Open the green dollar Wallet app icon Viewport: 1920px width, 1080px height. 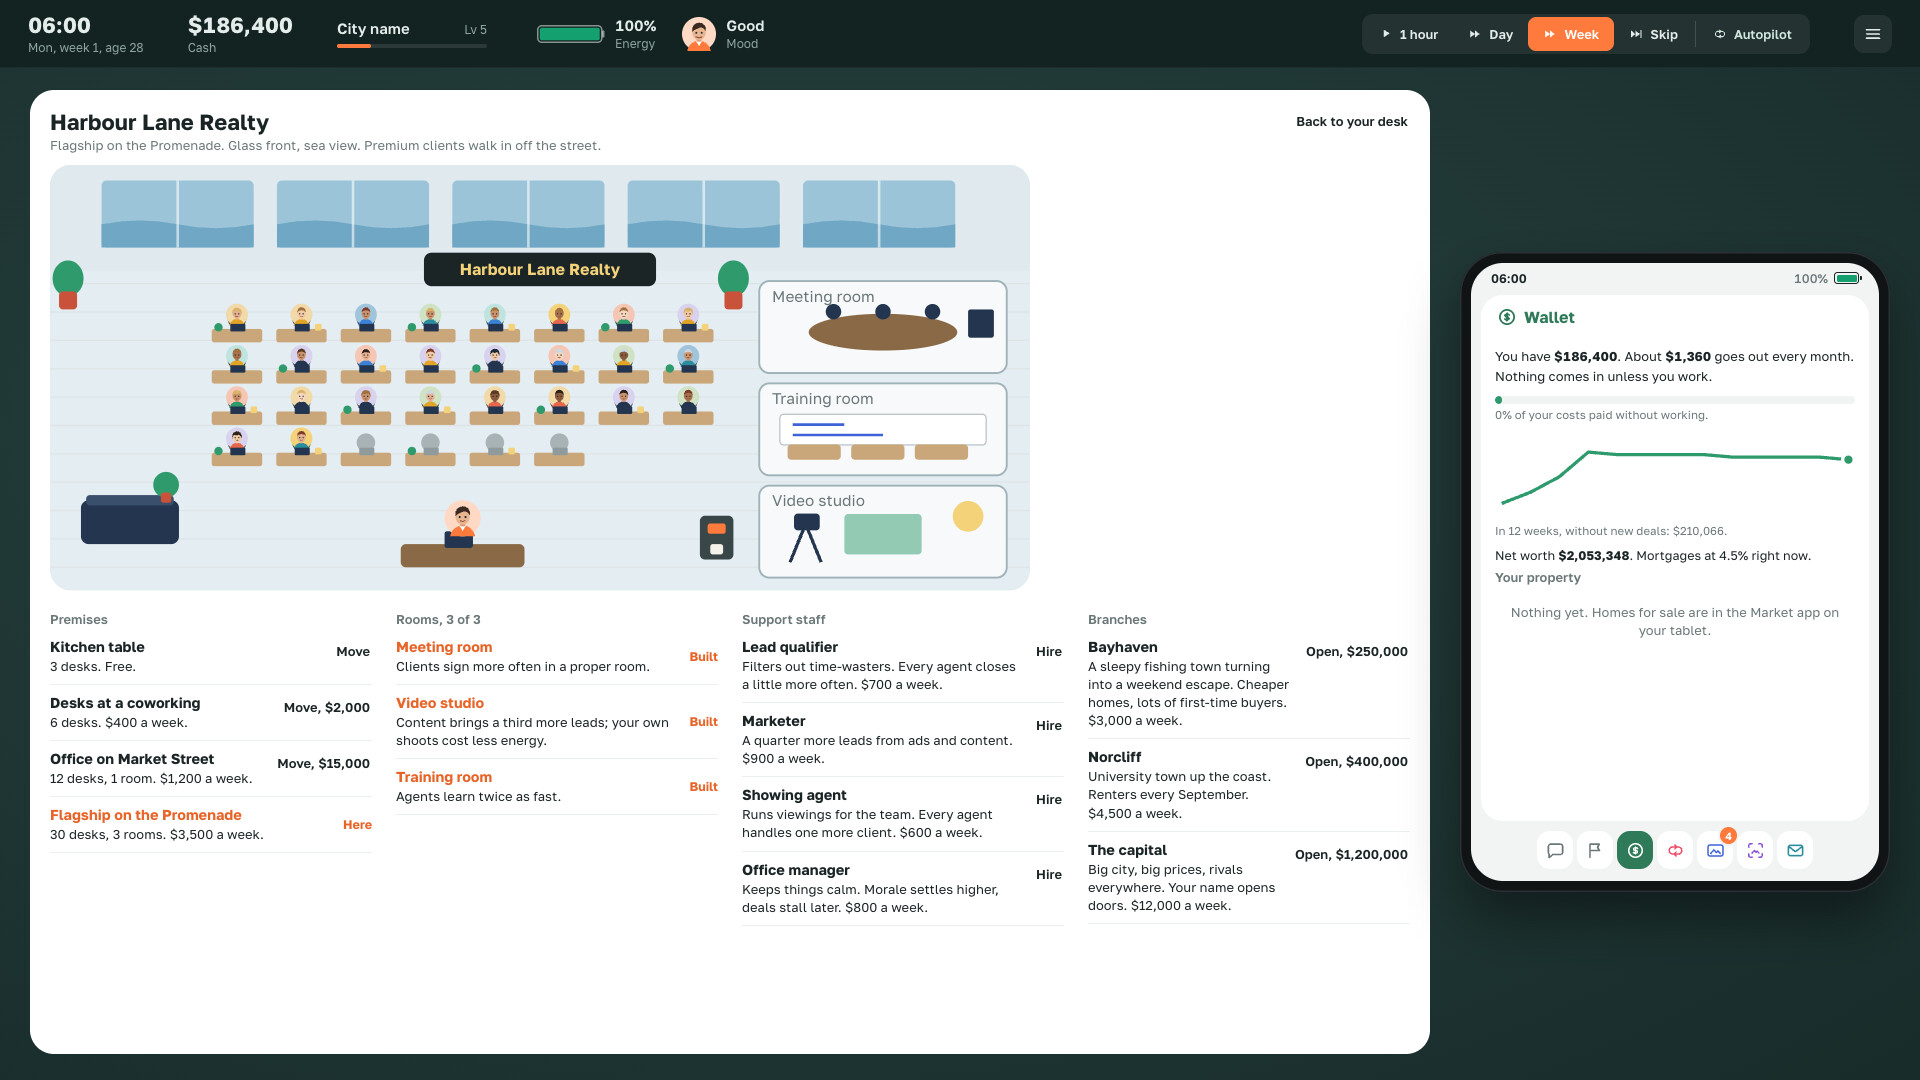pos(1635,851)
